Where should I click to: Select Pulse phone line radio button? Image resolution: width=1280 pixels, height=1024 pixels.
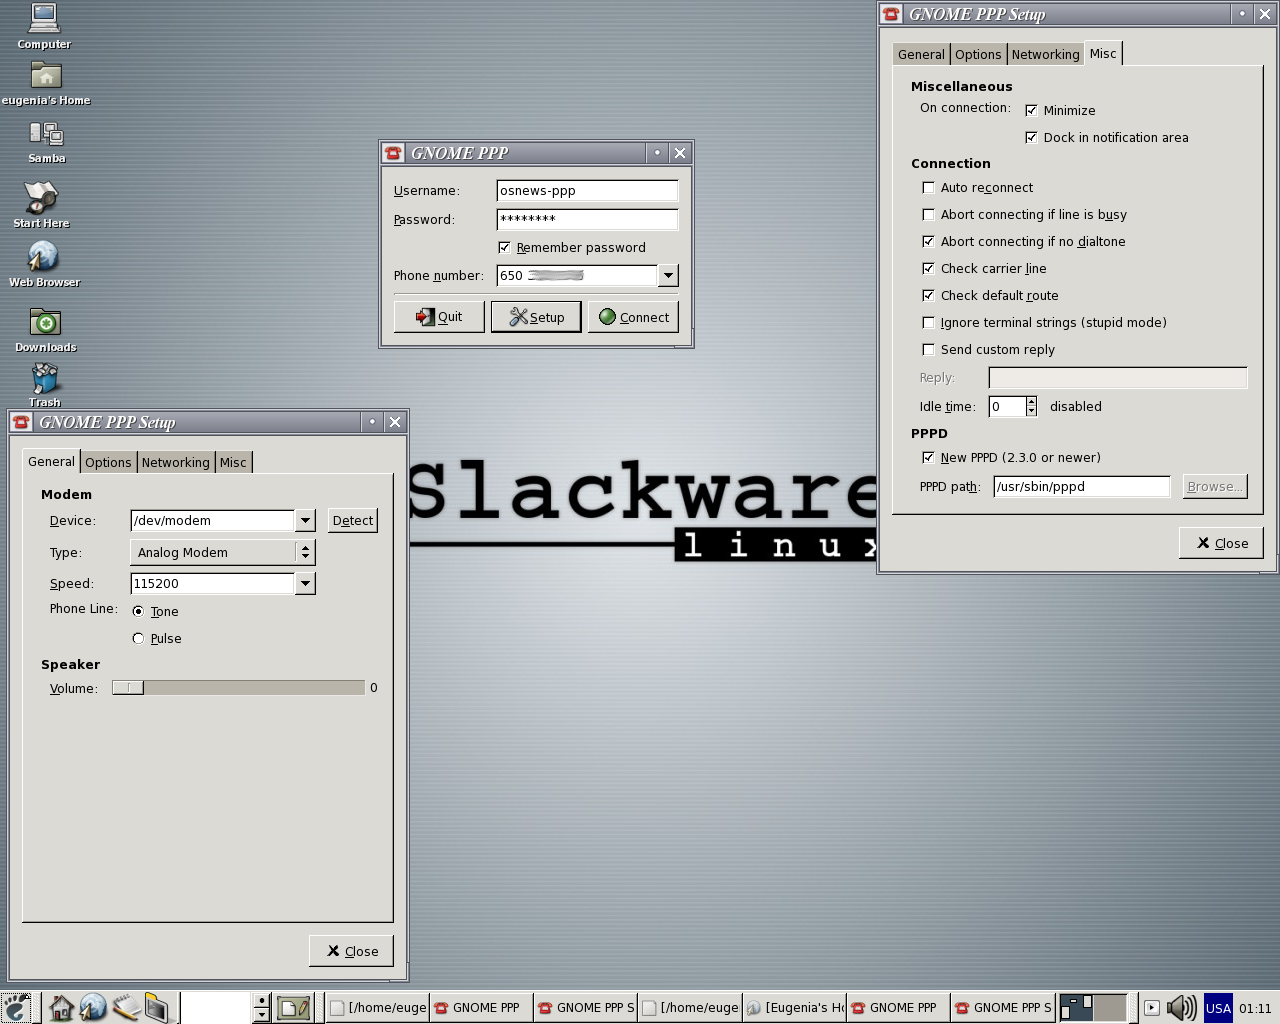click(x=138, y=638)
